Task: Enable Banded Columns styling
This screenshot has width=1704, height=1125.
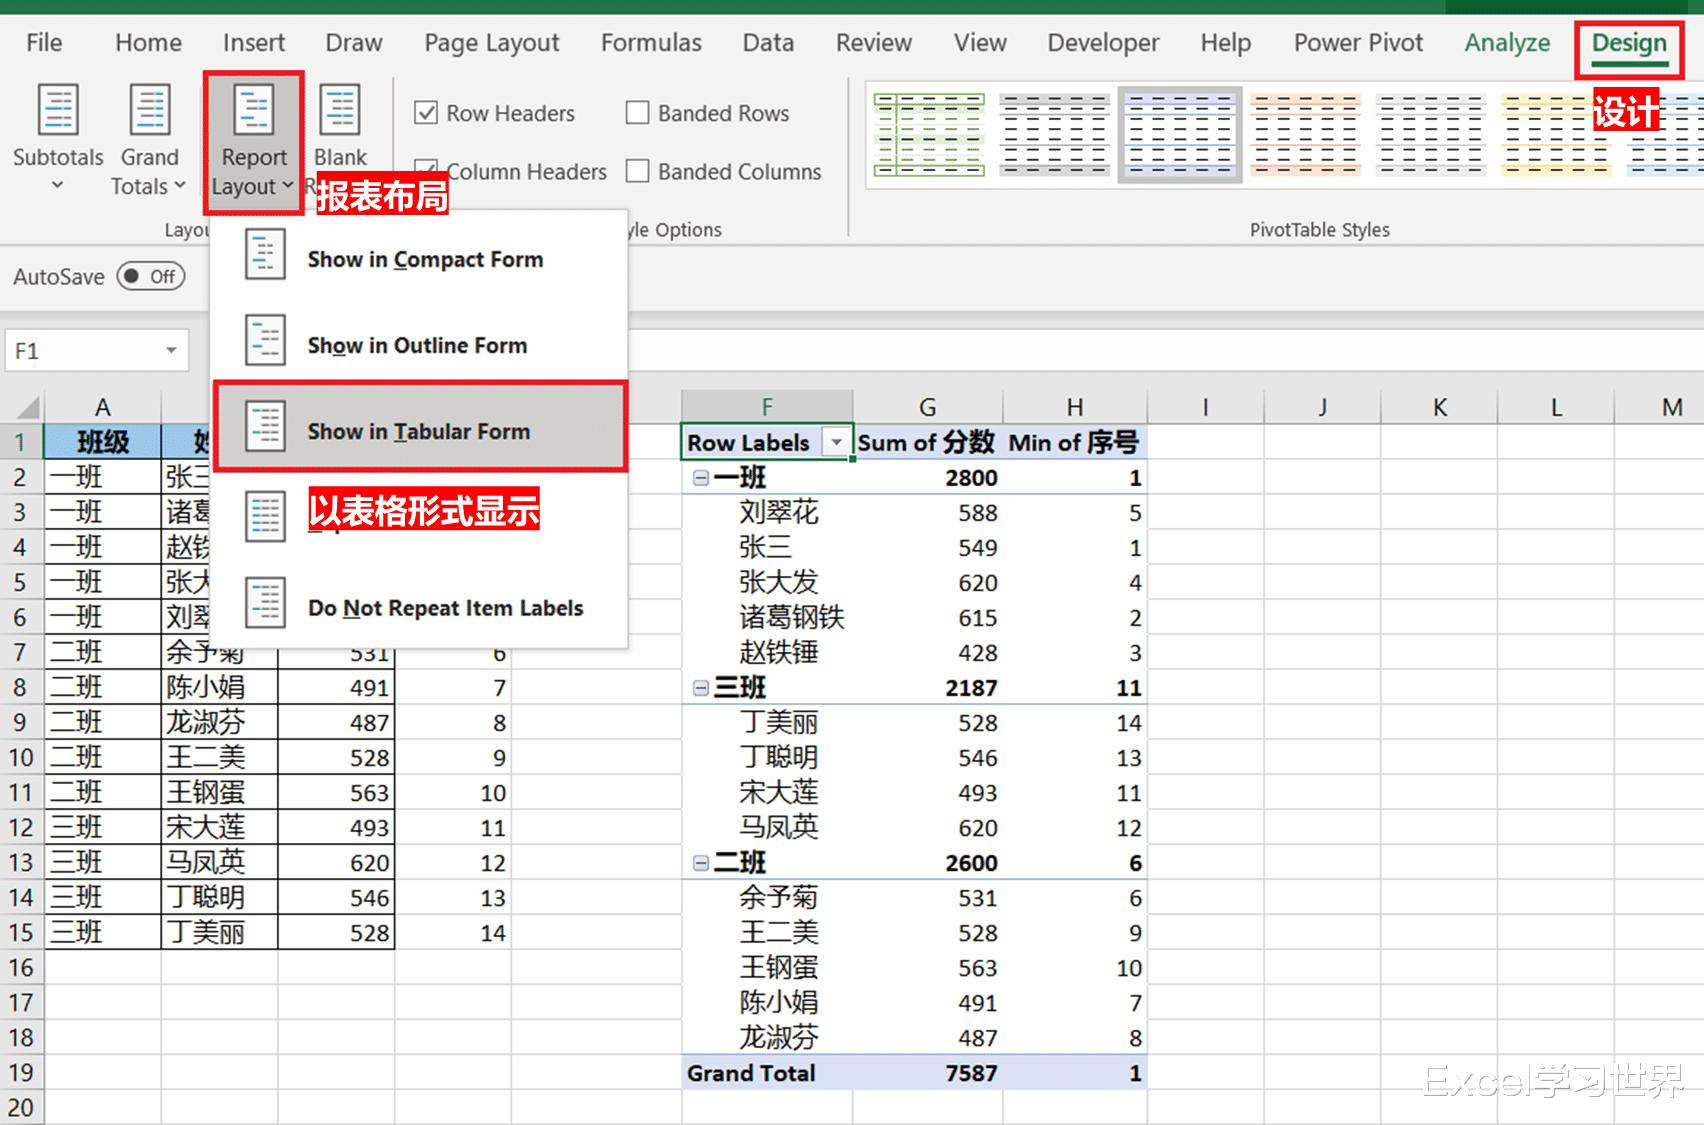Action: [x=637, y=171]
